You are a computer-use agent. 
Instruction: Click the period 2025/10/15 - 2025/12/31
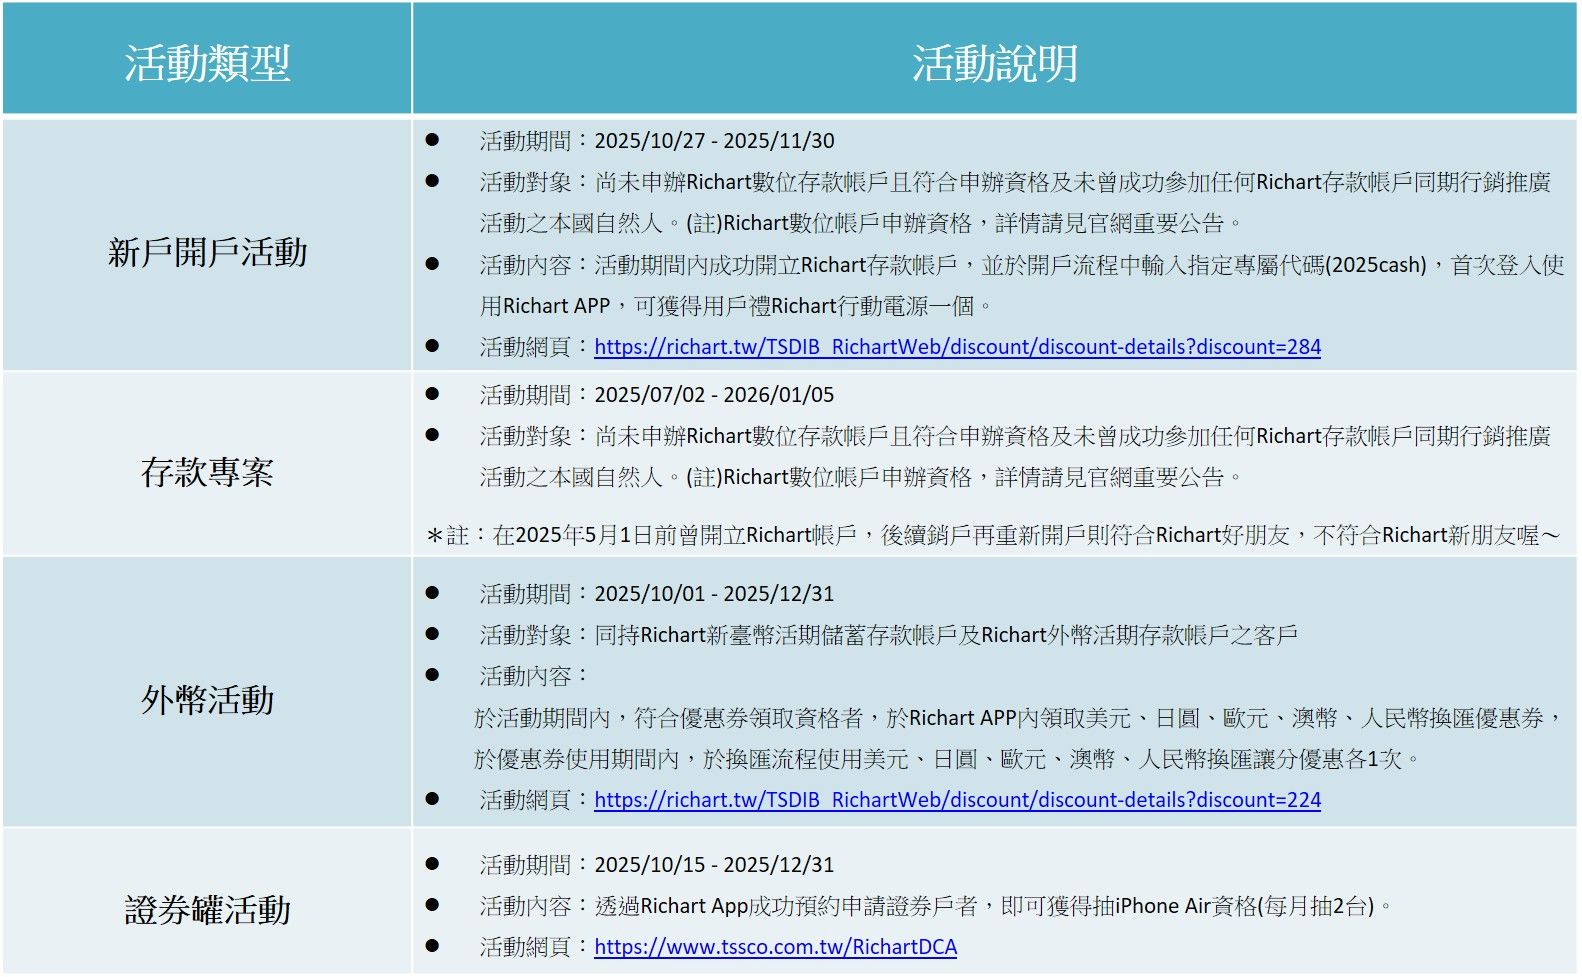714,865
